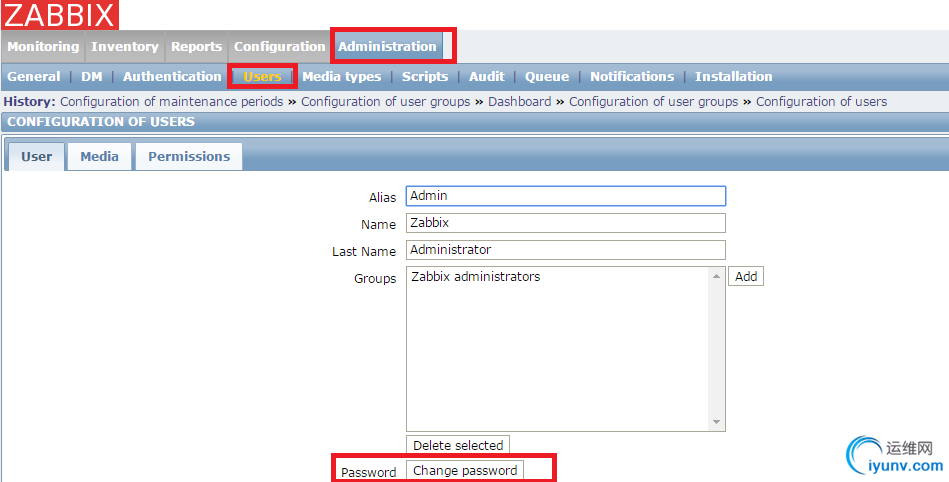The image size is (949, 482).
Task: Go to DM submenu
Action: pyautogui.click(x=92, y=77)
